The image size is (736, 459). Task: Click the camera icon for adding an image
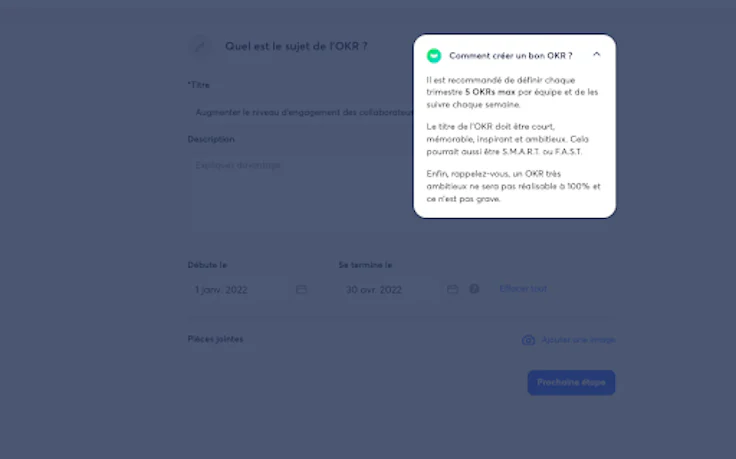click(528, 340)
